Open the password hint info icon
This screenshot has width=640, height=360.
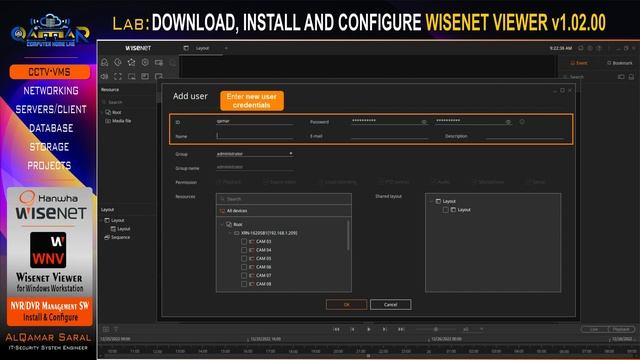(522, 122)
